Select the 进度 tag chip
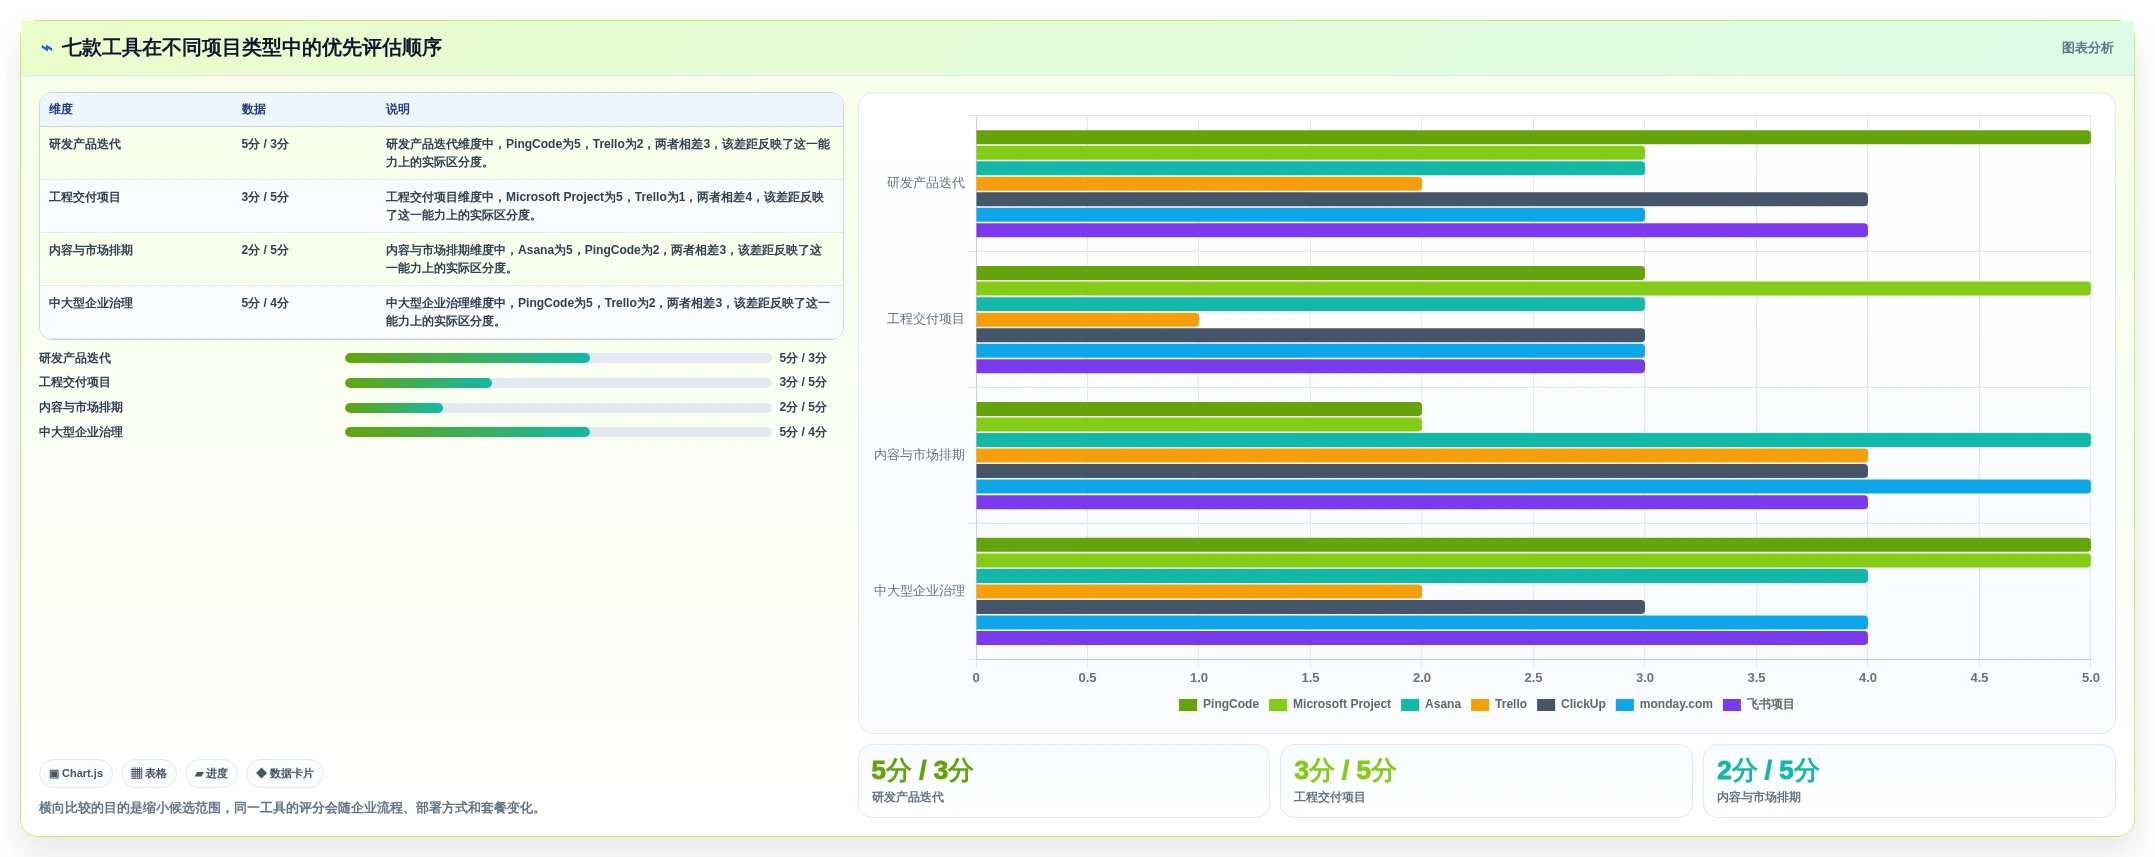This screenshot has height=857, width=2155. click(211, 774)
